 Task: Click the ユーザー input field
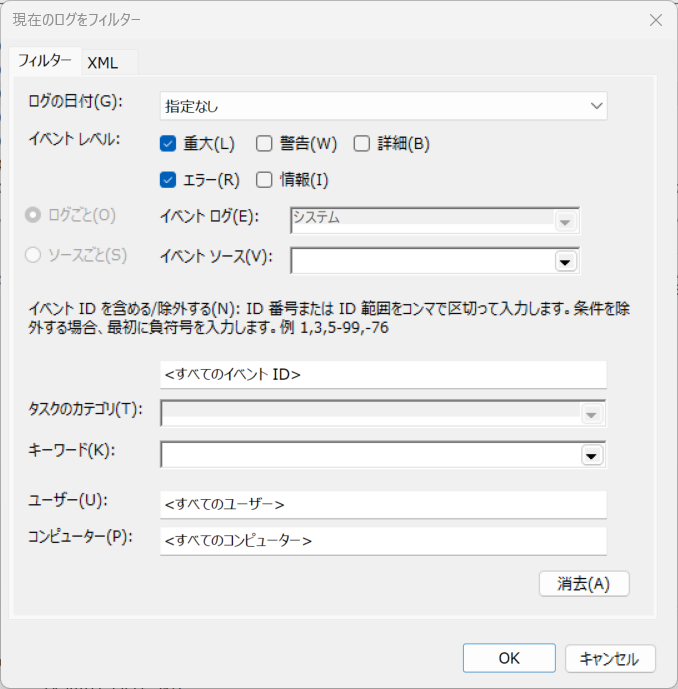[383, 504]
